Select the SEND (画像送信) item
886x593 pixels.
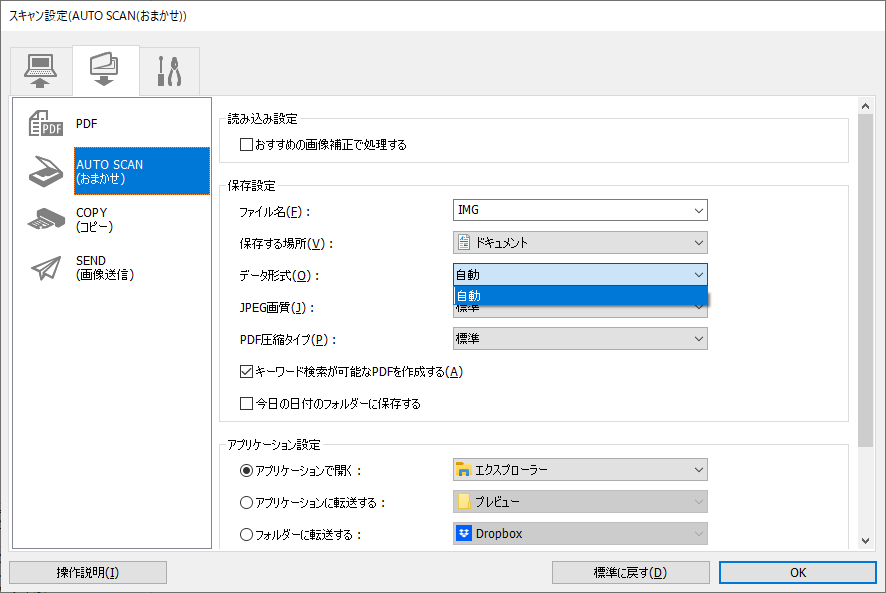click(x=105, y=267)
